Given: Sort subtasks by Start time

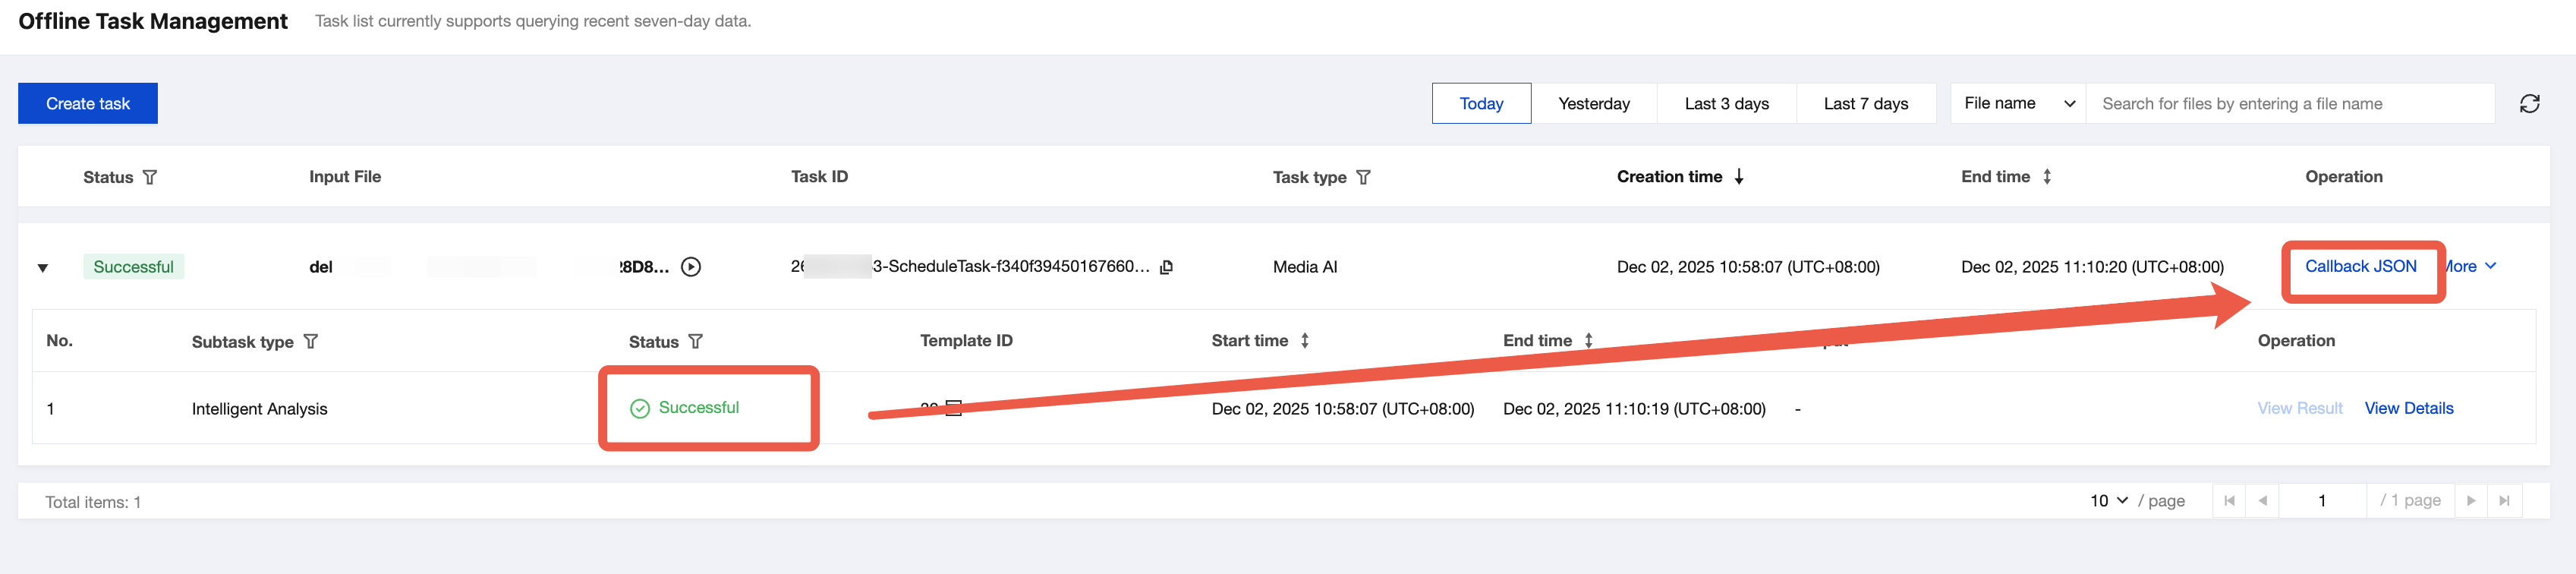Looking at the screenshot, I should [1305, 341].
